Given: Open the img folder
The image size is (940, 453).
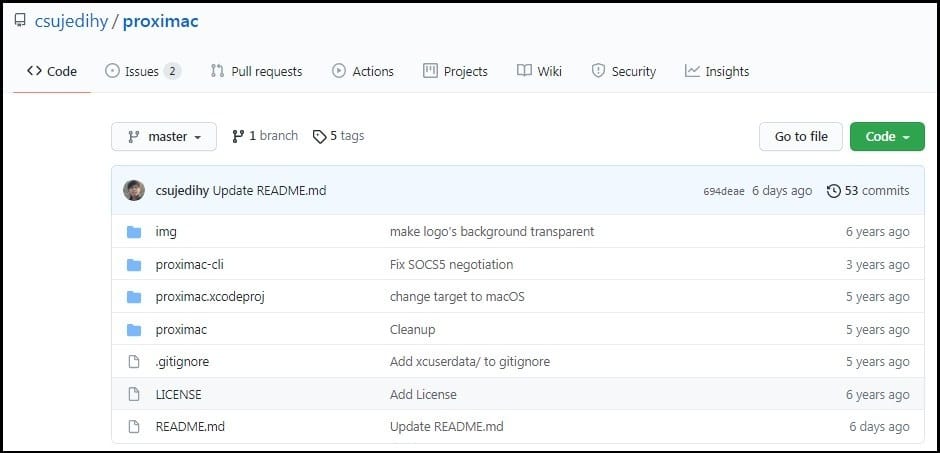Looking at the screenshot, I should pyautogui.click(x=166, y=232).
